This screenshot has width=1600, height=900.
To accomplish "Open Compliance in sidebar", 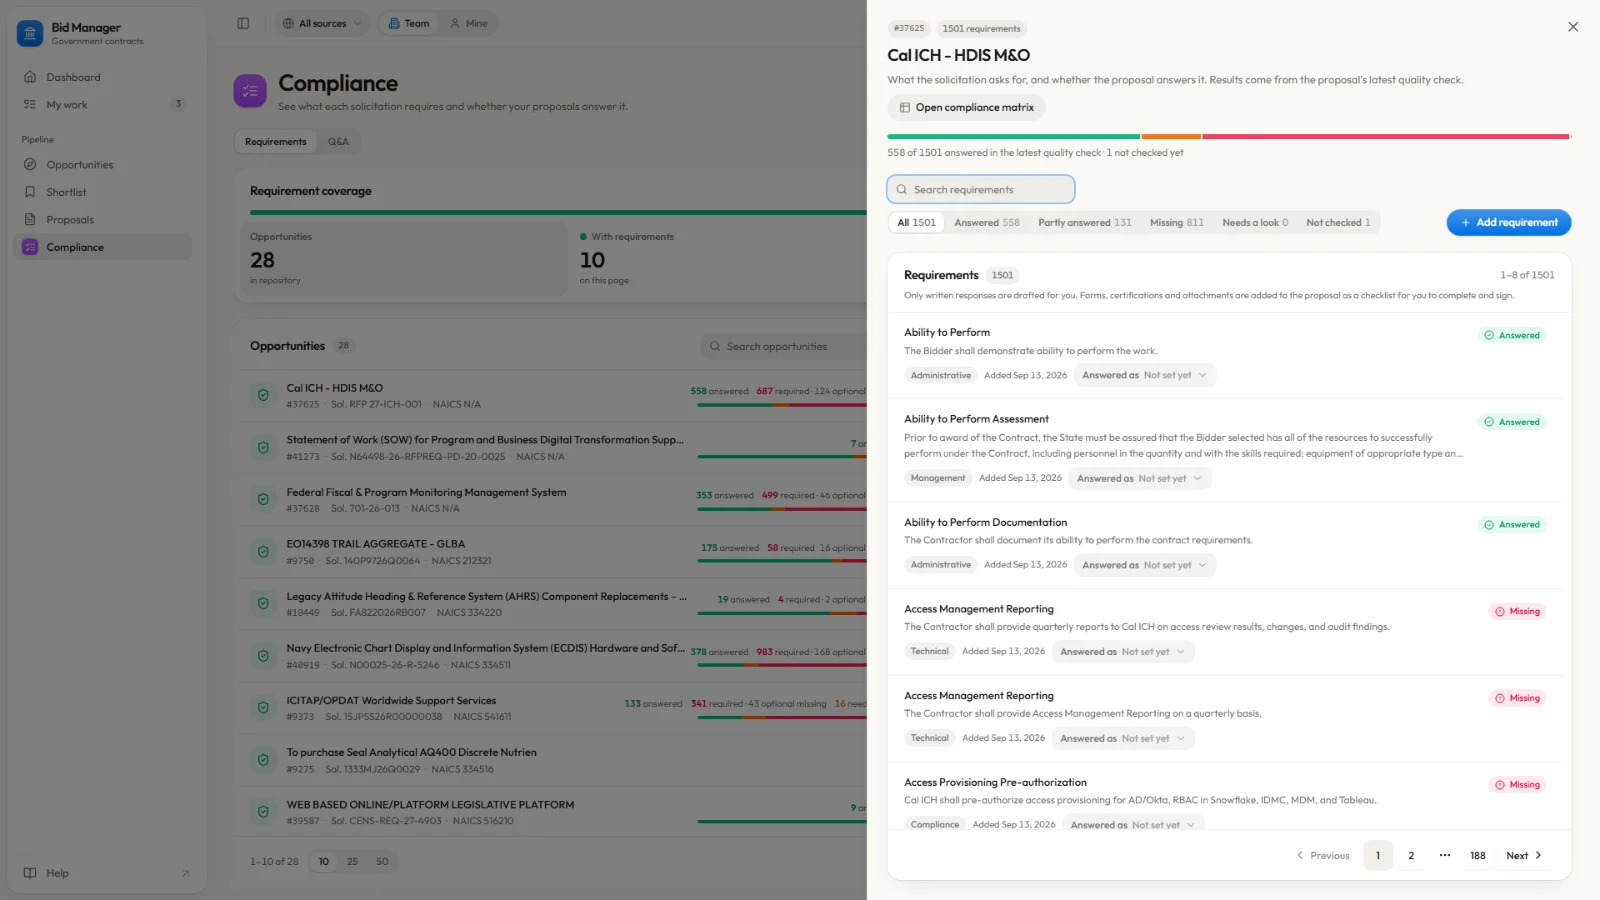I will (x=103, y=247).
